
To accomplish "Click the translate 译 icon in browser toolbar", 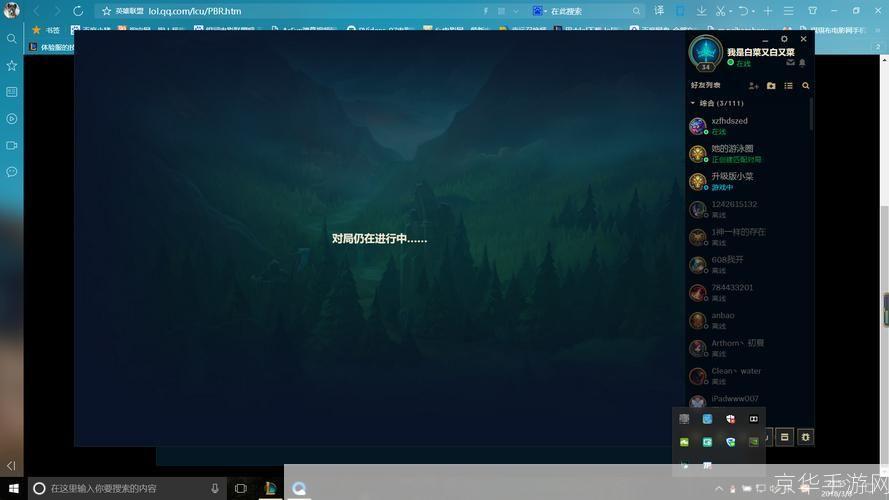I will click(659, 10).
